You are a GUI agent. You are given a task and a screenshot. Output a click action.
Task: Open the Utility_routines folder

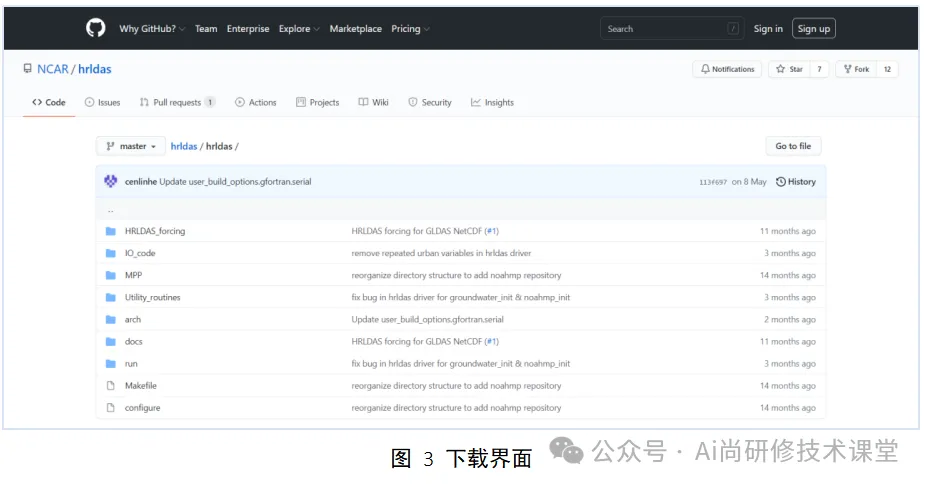153,298
